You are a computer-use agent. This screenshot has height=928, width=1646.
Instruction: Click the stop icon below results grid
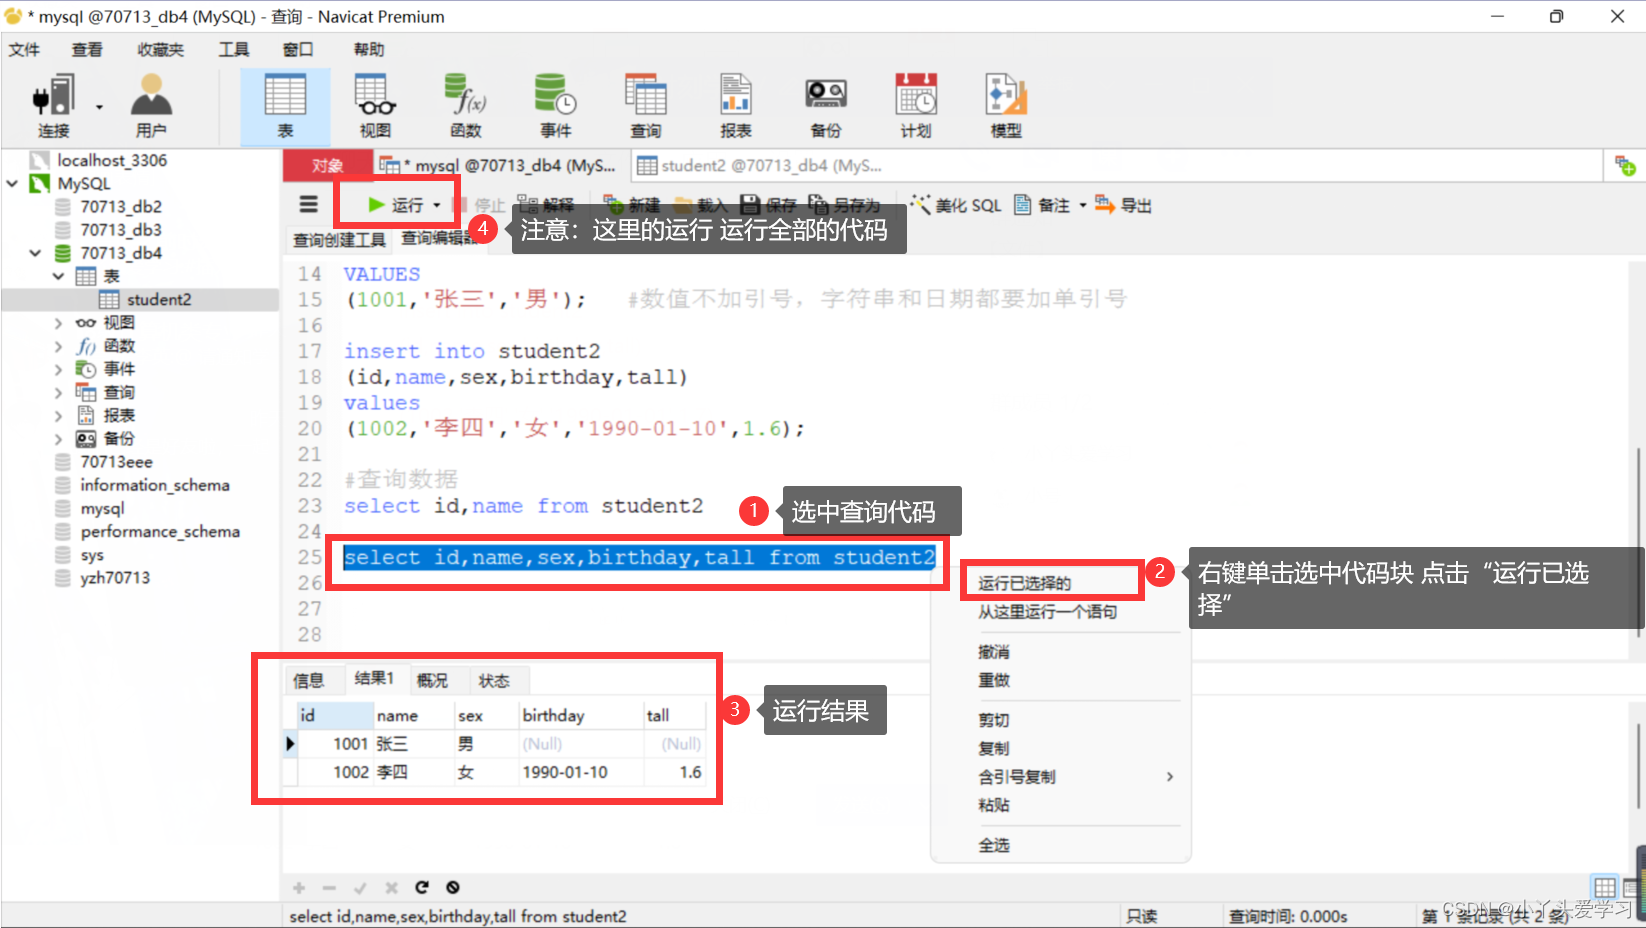(x=453, y=887)
